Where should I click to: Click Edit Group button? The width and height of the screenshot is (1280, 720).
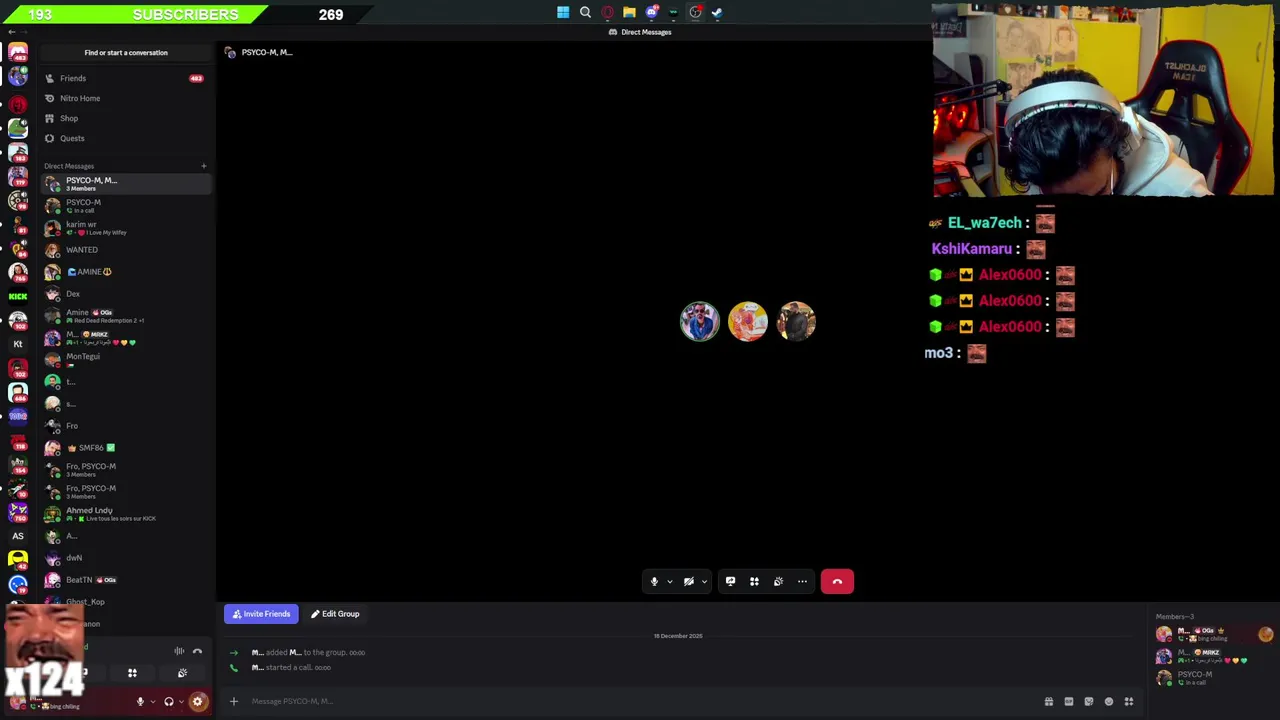[x=335, y=614]
